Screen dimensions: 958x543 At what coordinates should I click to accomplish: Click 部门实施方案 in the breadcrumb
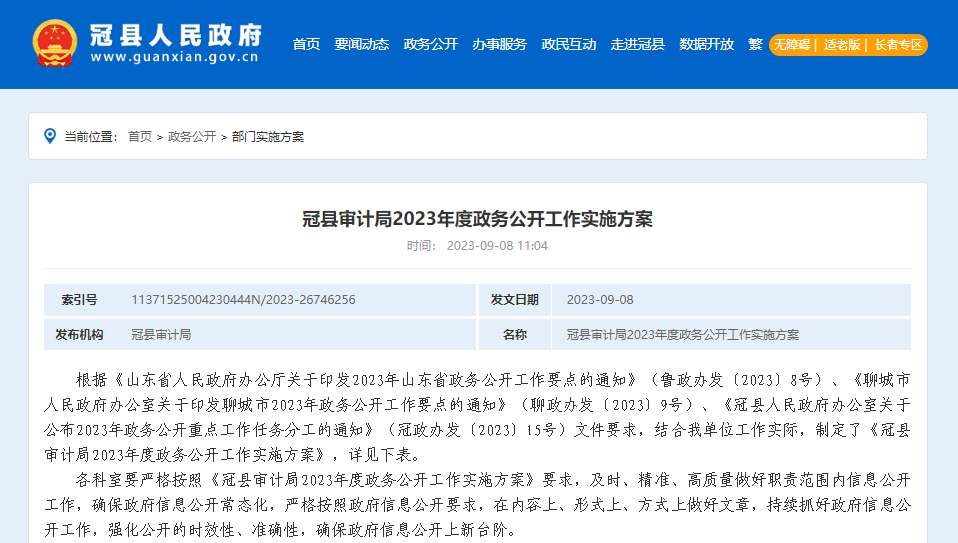[268, 137]
